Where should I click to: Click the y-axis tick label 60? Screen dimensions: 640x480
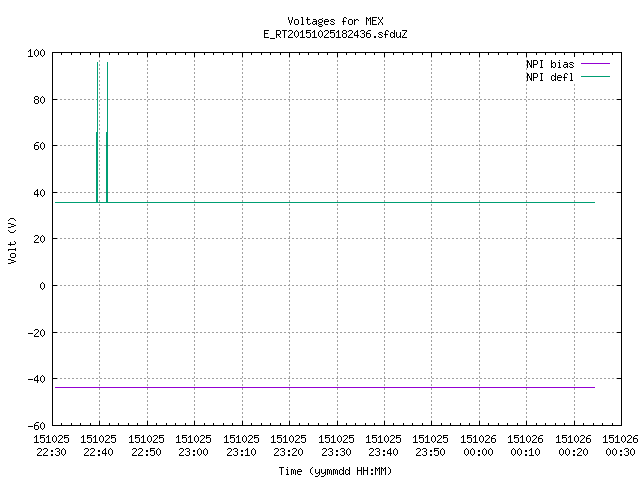click(x=39, y=146)
